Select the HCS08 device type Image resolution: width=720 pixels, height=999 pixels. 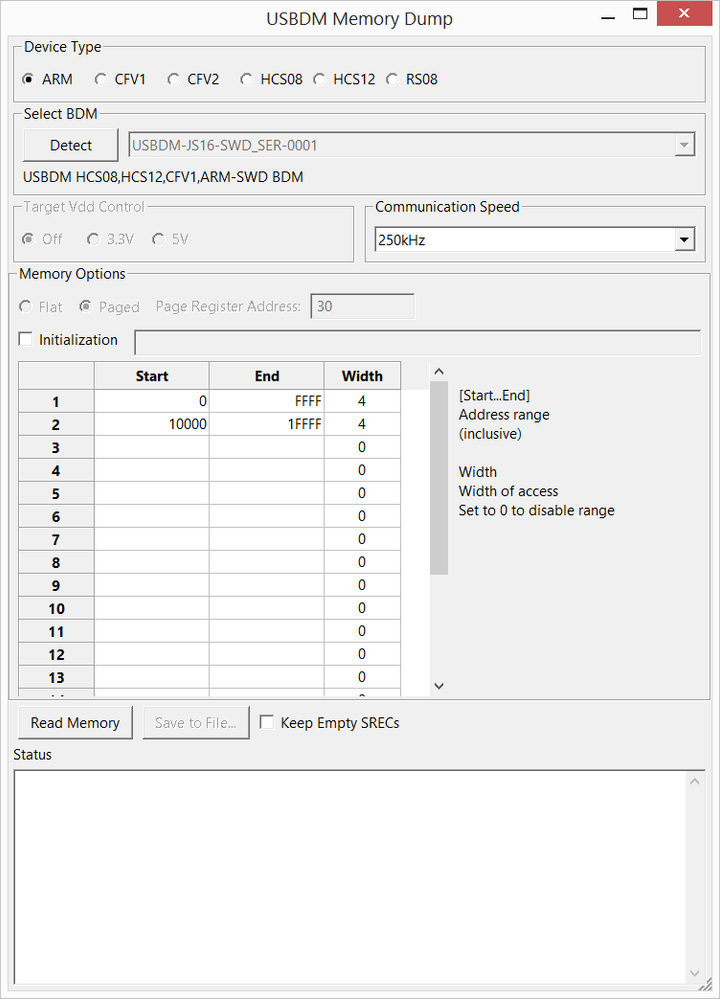tap(271, 79)
